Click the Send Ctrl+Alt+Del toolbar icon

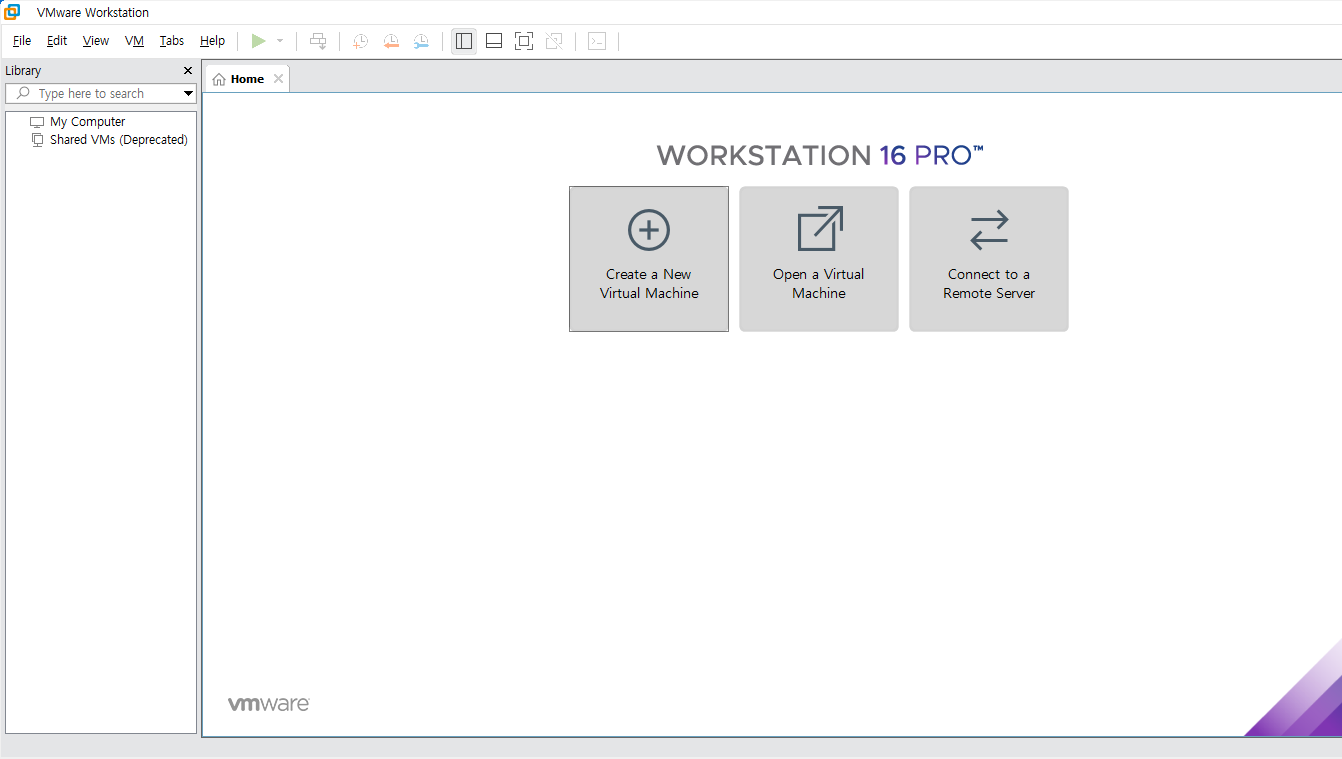click(318, 41)
